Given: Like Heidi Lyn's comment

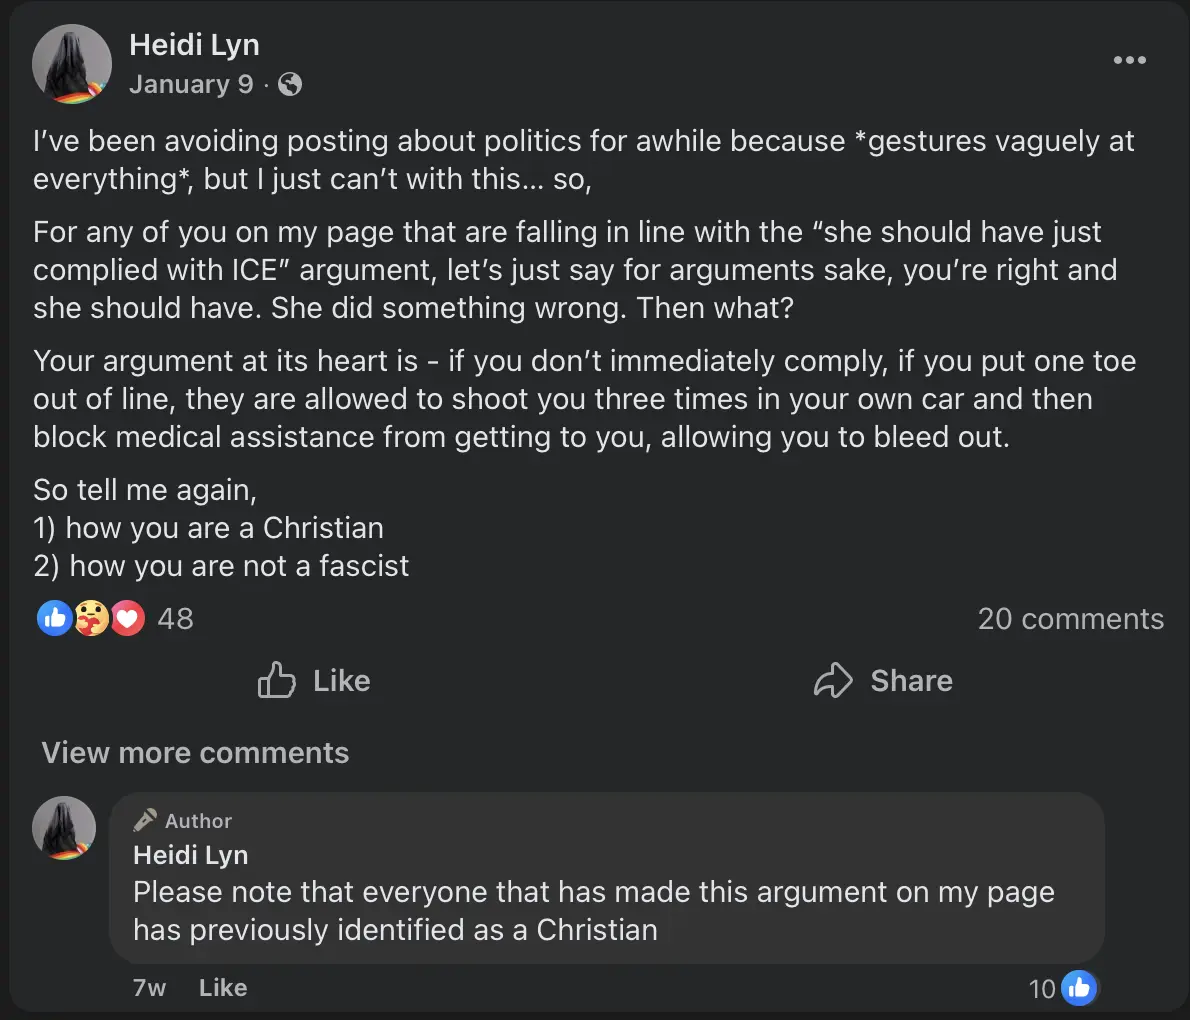Looking at the screenshot, I should [222, 988].
